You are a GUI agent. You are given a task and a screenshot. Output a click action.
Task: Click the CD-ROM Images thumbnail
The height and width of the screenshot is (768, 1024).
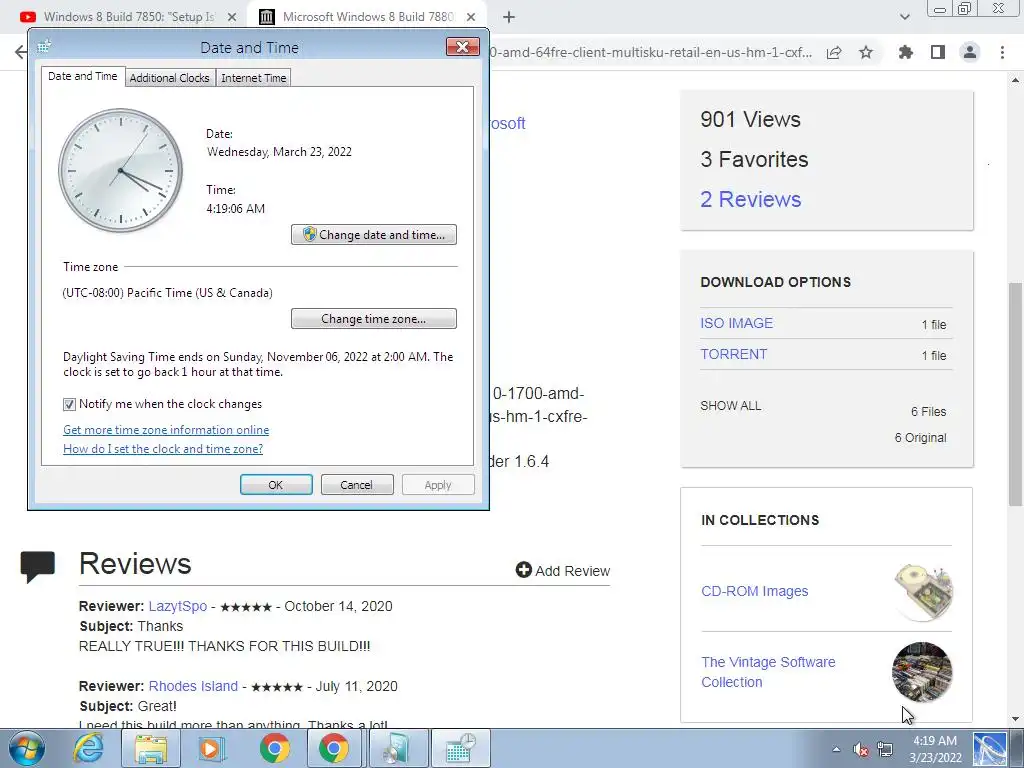[923, 591]
